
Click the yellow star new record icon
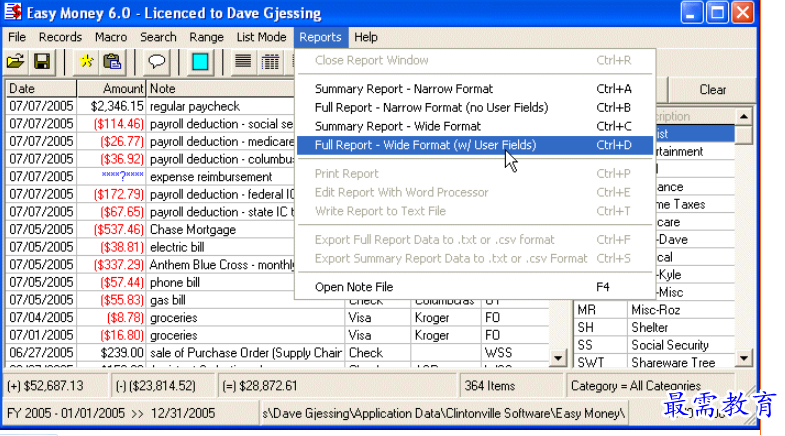(86, 62)
